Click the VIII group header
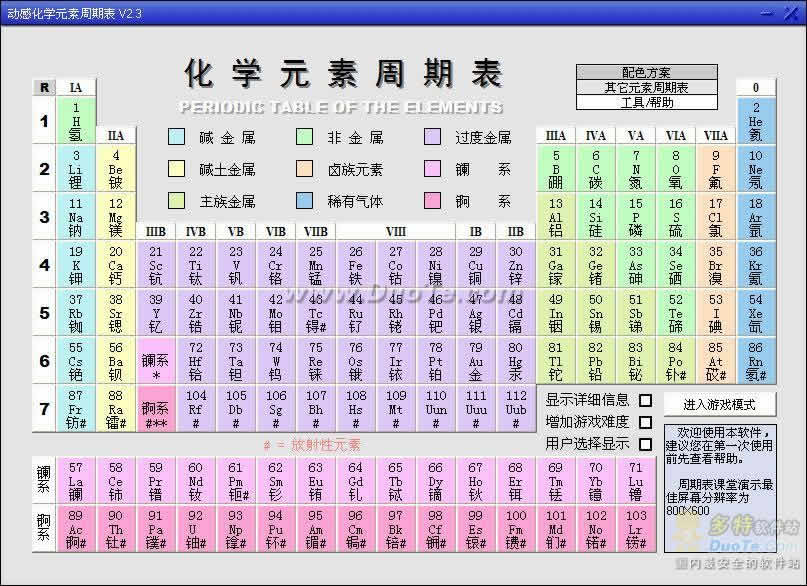 (396, 232)
